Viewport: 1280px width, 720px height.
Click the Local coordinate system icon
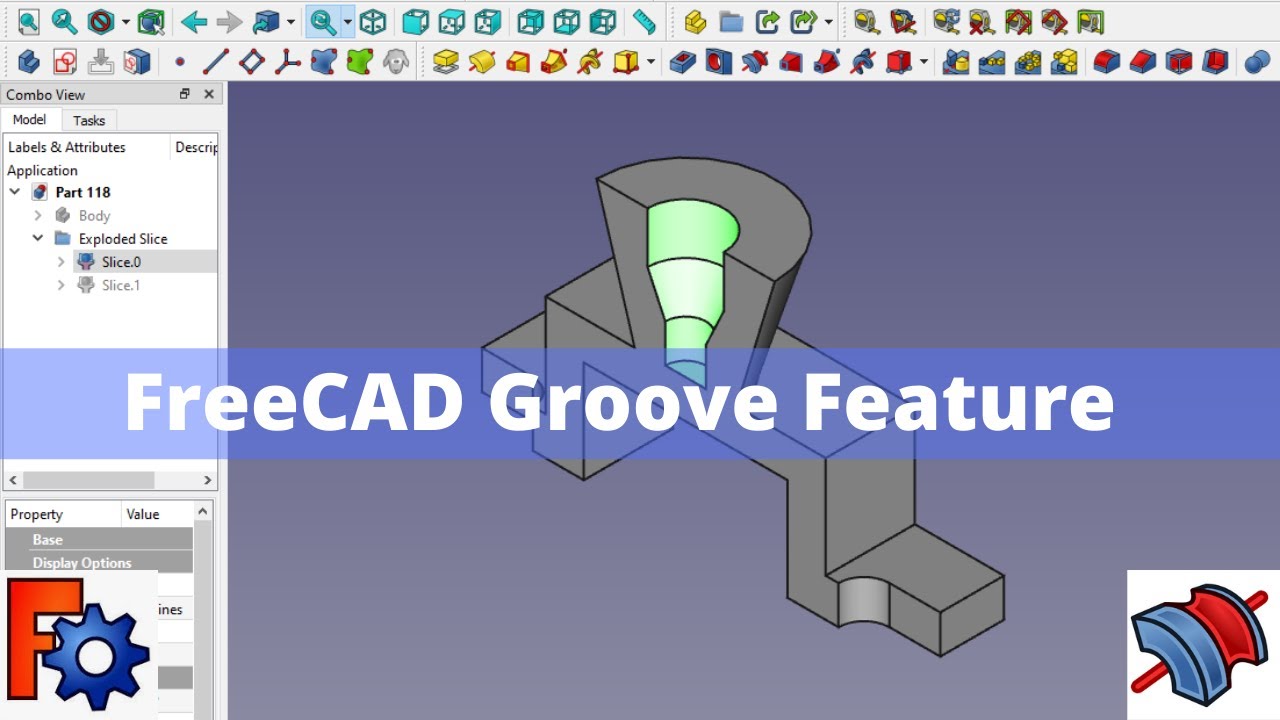click(288, 62)
